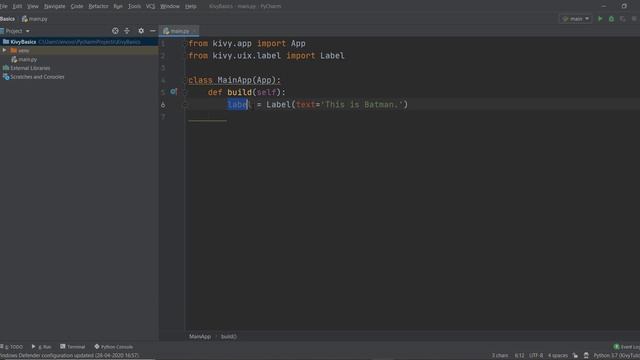Click the string 'This is Batman.' in code
Screen dimensions: 640x360
(x=362, y=104)
